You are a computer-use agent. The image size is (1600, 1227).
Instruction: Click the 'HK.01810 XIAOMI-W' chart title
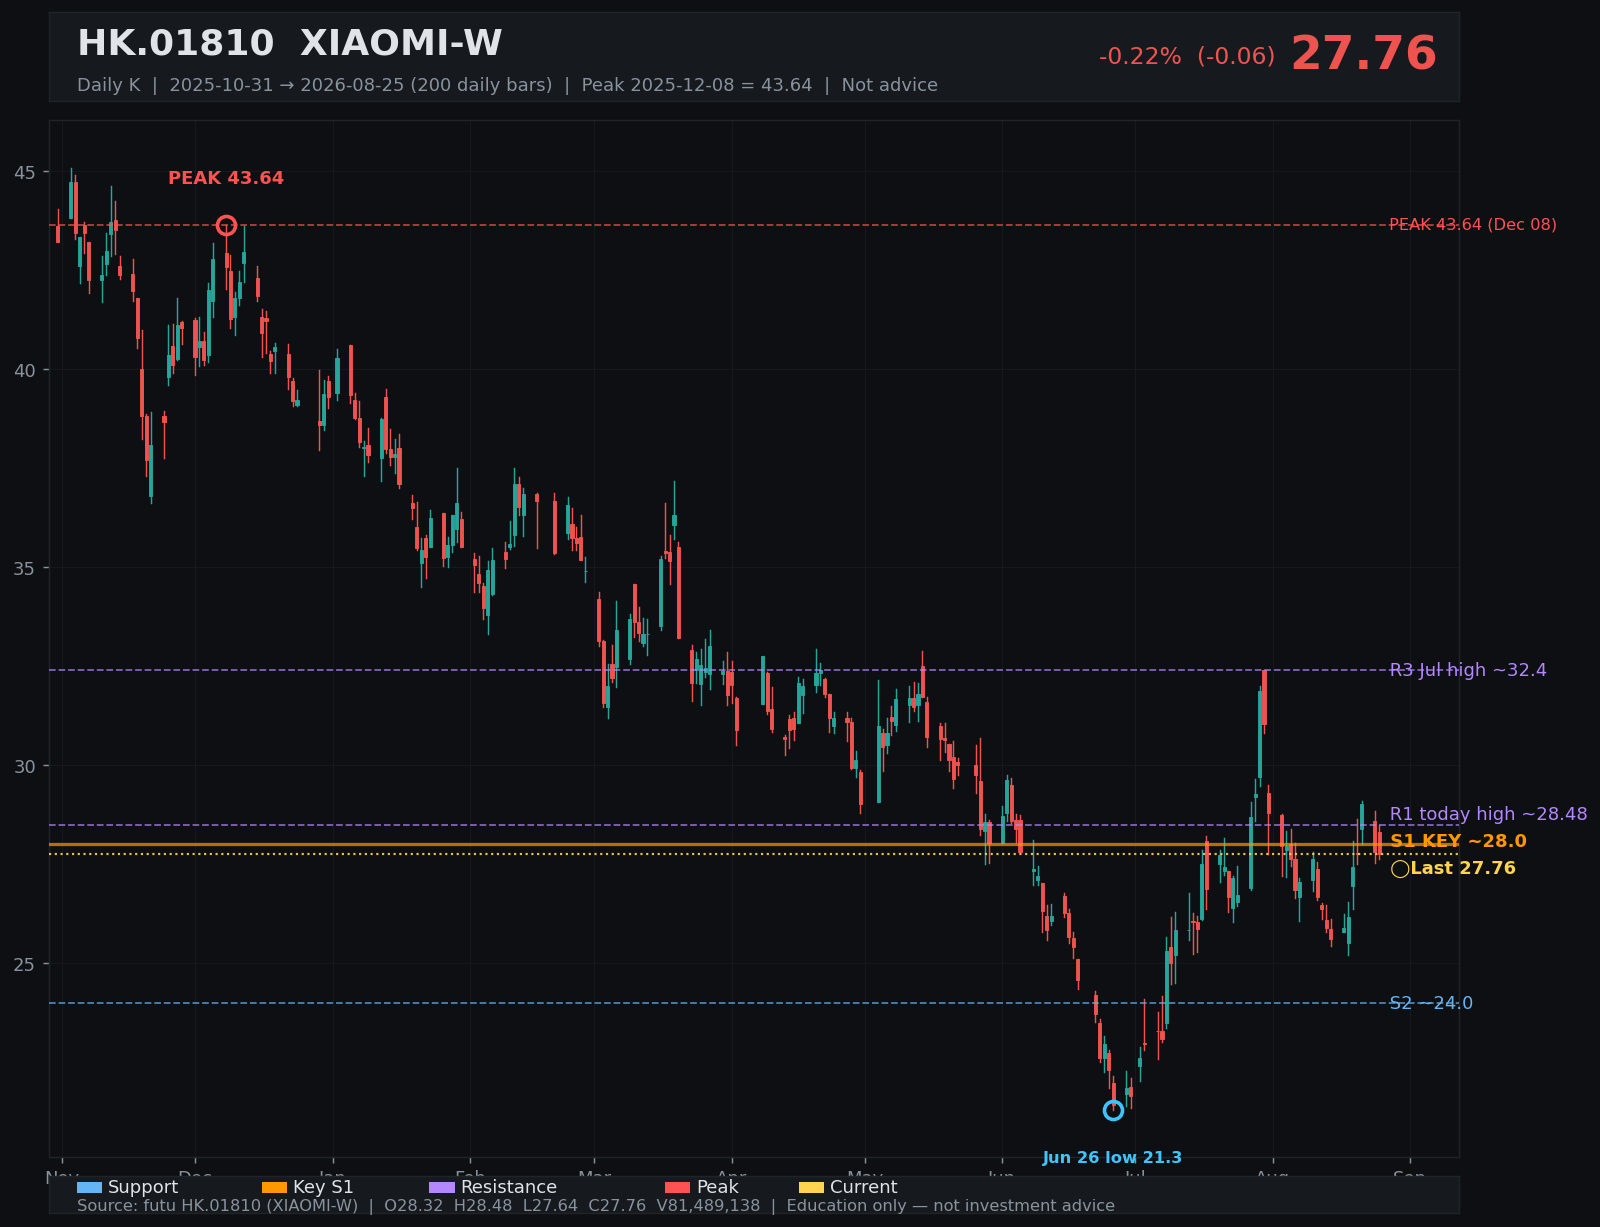click(x=290, y=44)
